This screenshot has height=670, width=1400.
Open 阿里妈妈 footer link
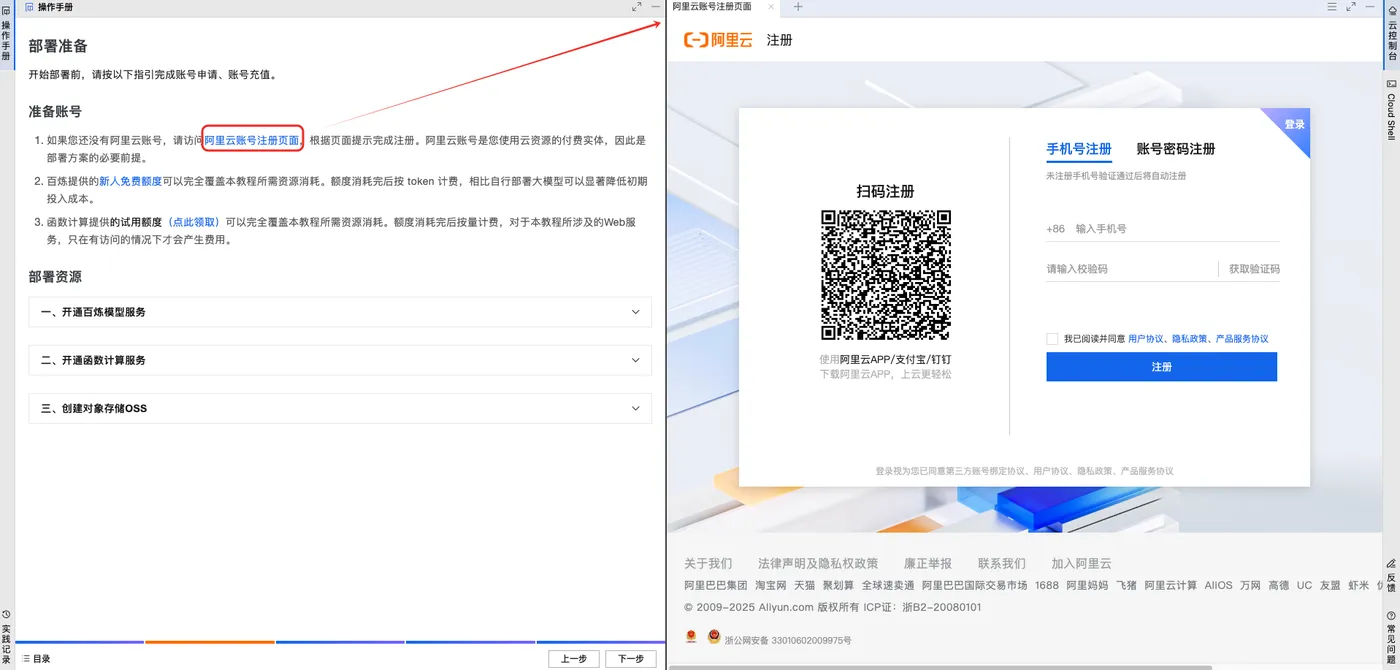(1087, 586)
